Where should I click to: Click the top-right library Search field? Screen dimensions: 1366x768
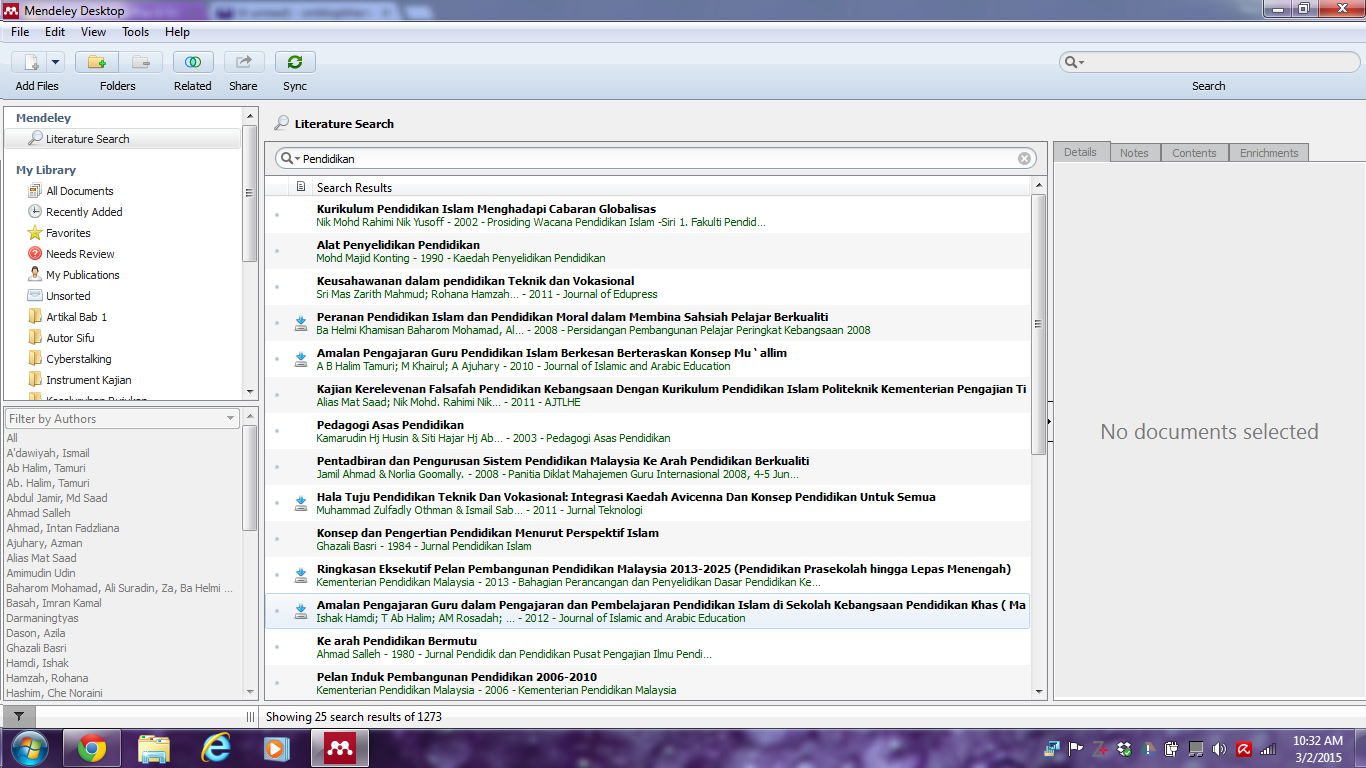pyautogui.click(x=1208, y=62)
